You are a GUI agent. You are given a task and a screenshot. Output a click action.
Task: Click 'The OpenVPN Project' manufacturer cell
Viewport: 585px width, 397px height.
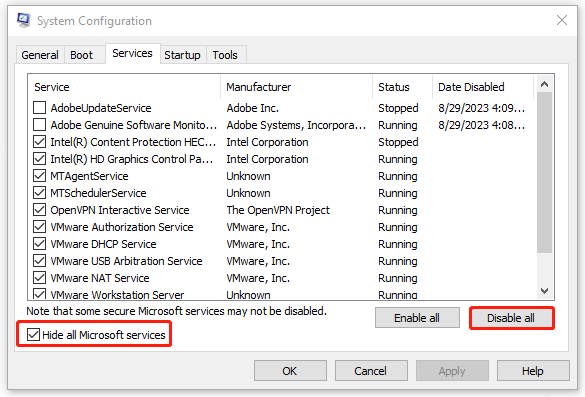[278, 210]
